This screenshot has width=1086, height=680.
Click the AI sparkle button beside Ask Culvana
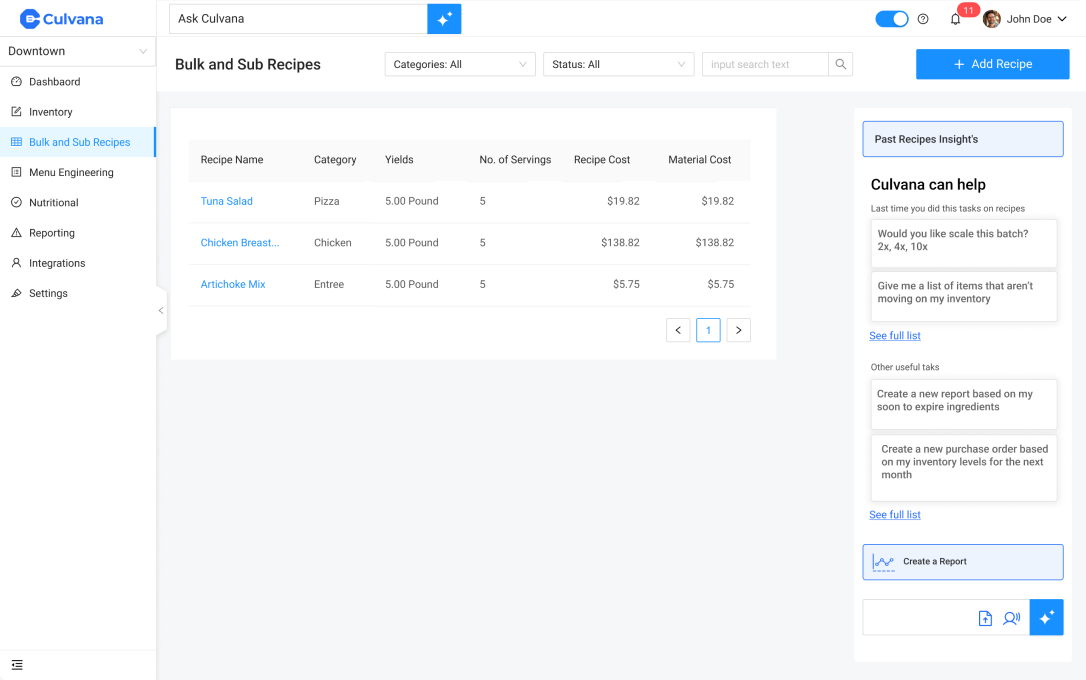coord(444,19)
